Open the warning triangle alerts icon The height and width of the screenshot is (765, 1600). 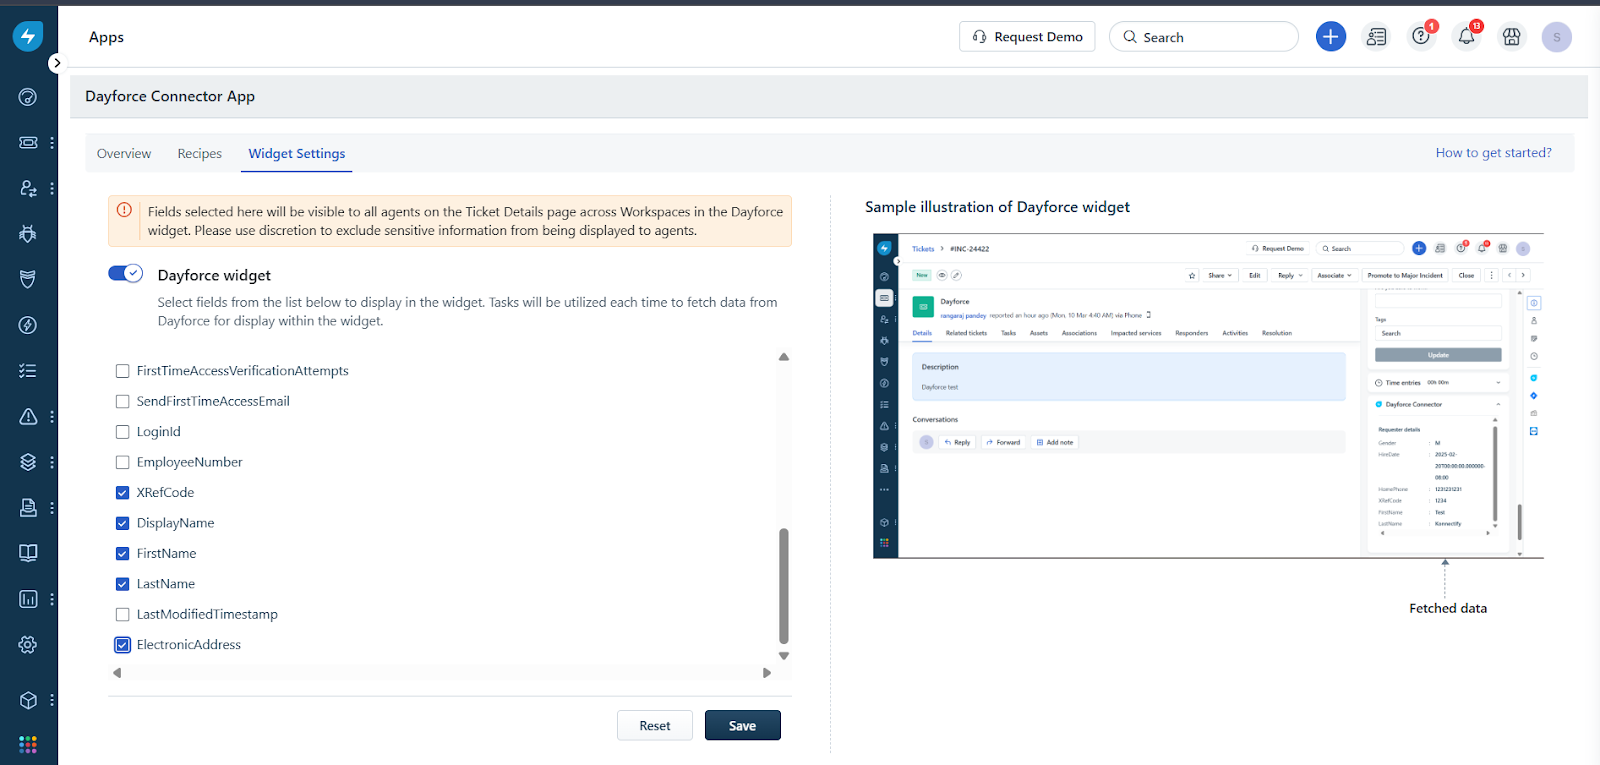28,416
